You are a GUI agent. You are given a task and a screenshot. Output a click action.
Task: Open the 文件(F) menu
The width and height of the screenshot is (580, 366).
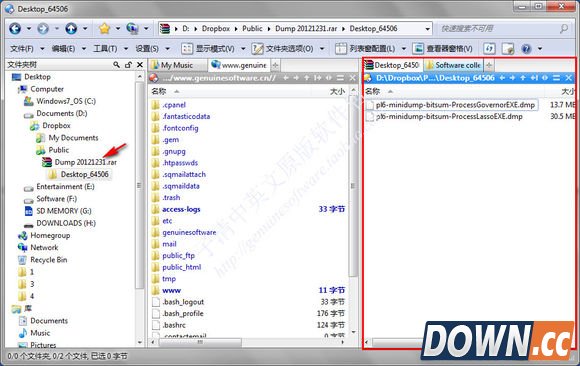point(22,48)
